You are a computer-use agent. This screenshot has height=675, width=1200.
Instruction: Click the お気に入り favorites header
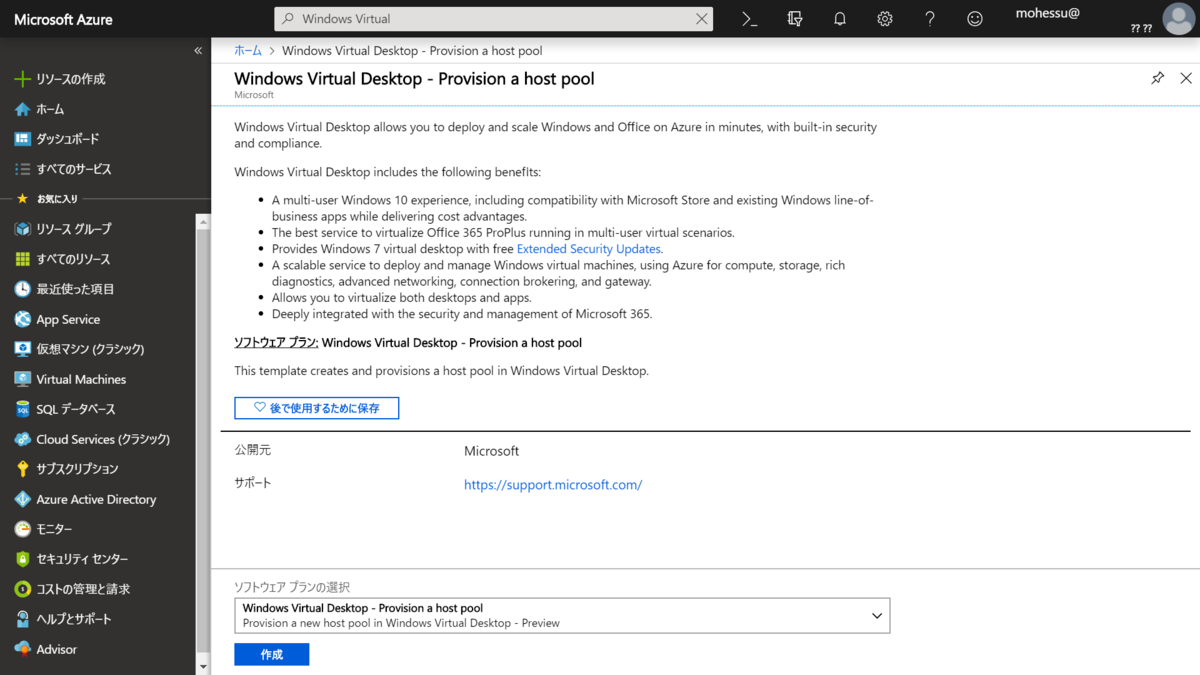57,199
